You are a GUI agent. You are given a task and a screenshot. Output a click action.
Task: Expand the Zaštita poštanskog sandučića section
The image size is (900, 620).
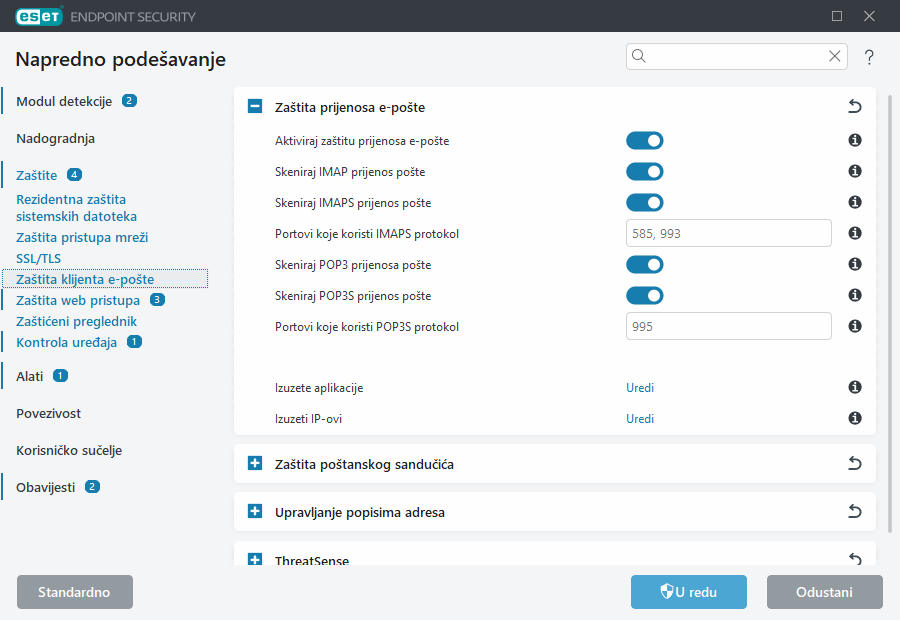pos(255,464)
